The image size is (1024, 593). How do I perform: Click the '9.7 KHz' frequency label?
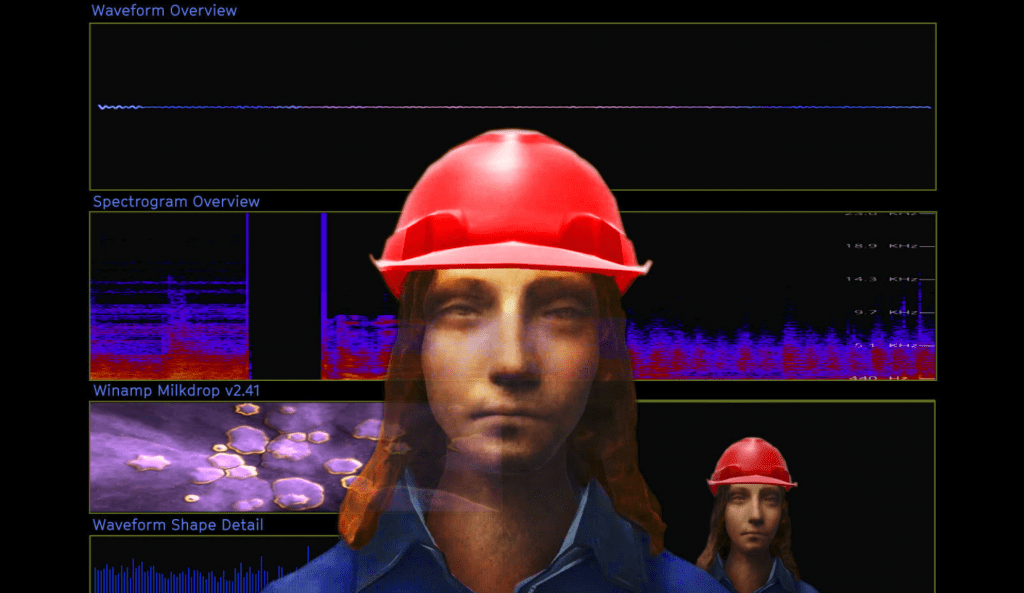pos(886,312)
